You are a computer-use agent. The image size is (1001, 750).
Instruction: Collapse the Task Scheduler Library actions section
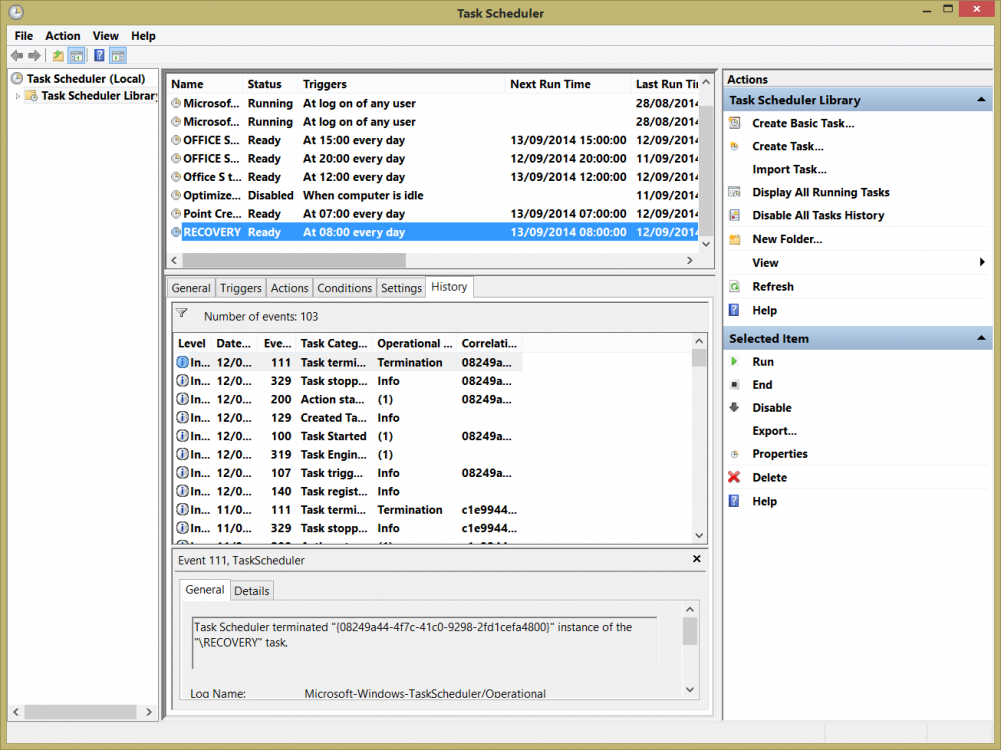tap(980, 101)
